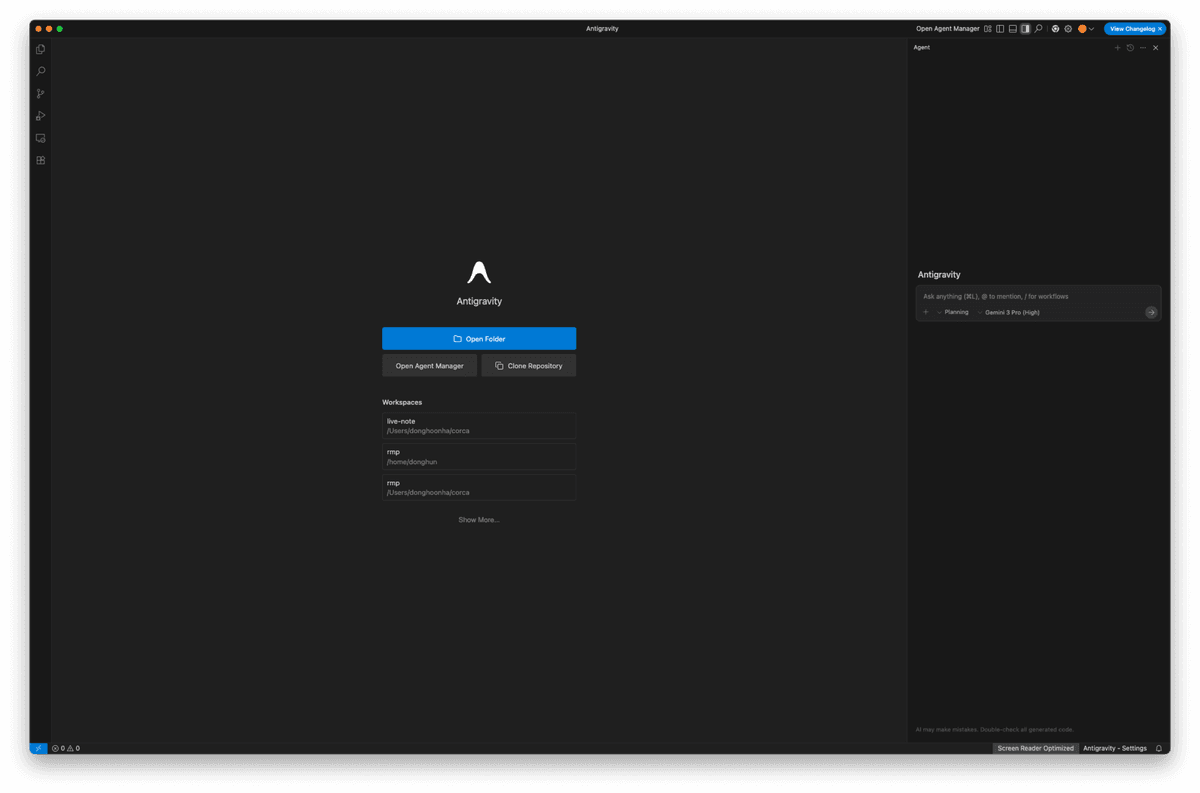Expand the Planning mode dropdown
1200x793 pixels.
pos(955,312)
